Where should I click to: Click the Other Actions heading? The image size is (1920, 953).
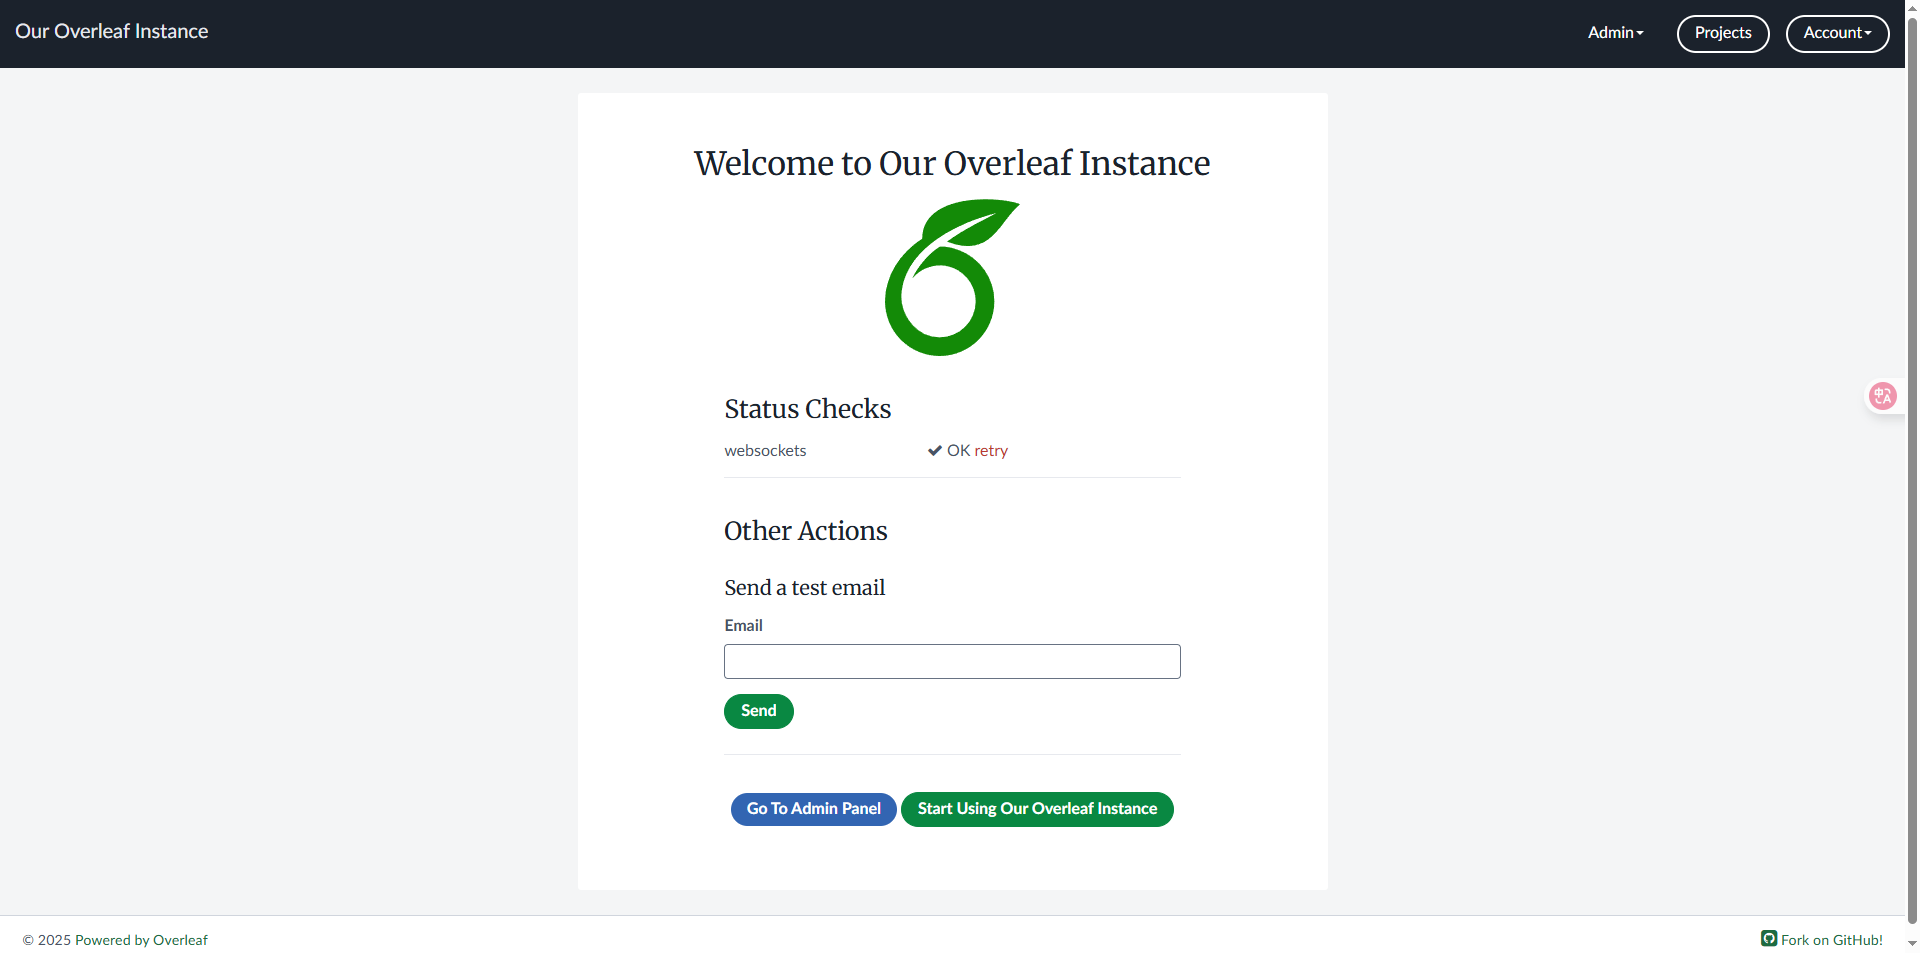805,531
